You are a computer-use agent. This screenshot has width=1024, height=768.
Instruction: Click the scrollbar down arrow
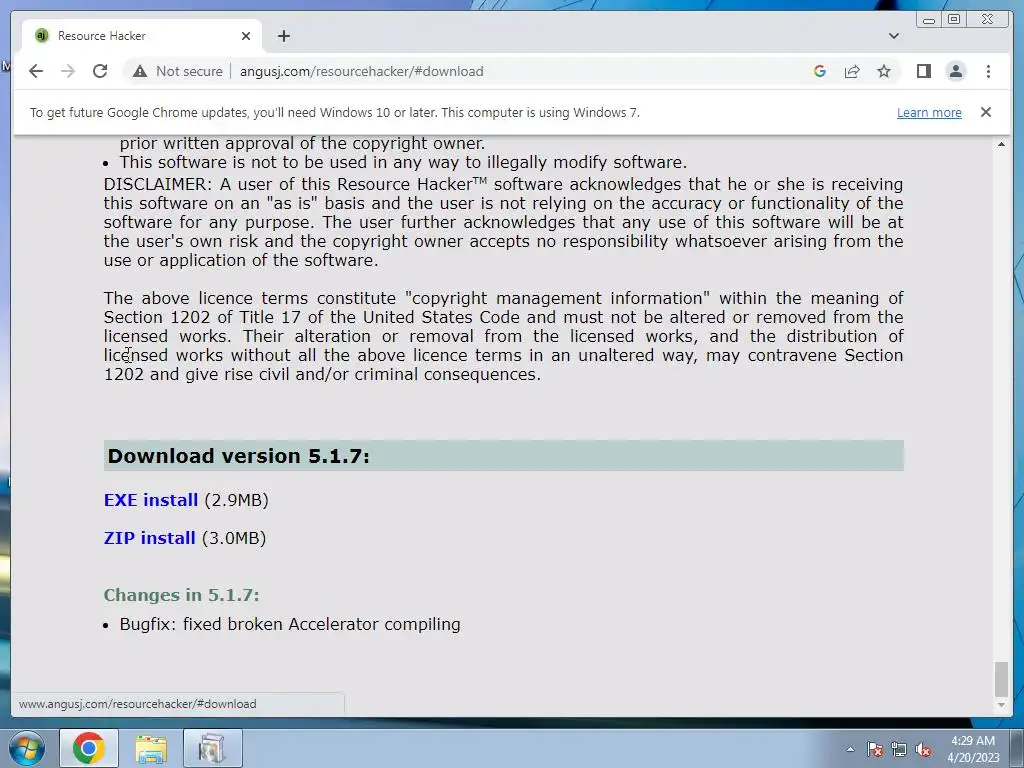tap(1001, 705)
